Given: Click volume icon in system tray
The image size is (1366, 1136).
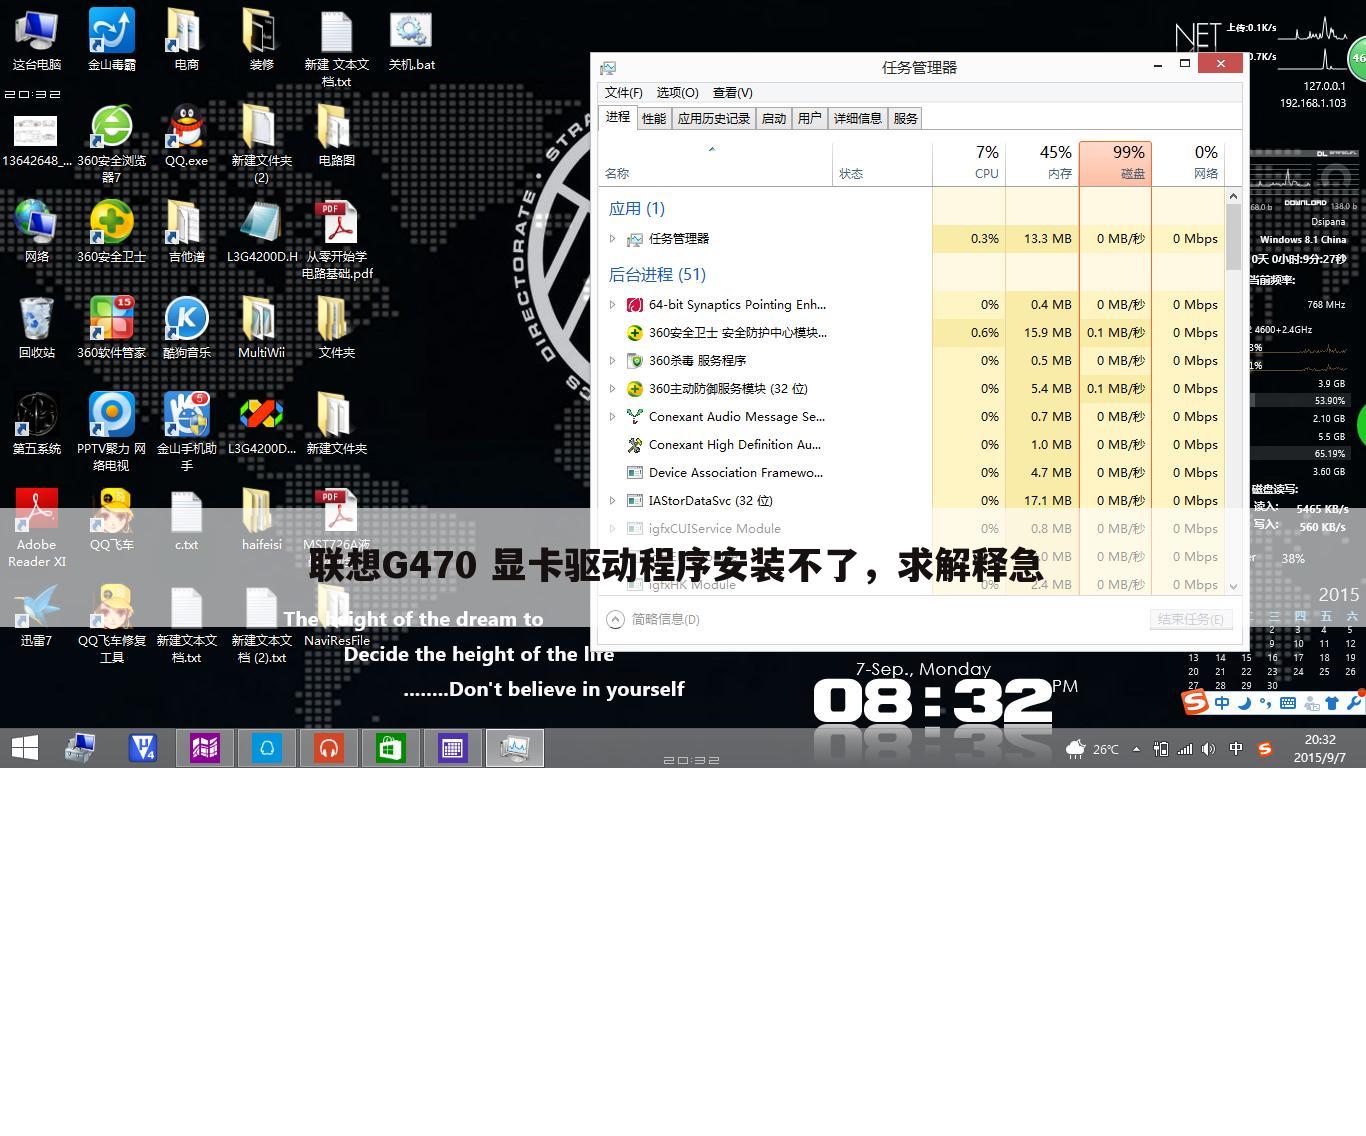Looking at the screenshot, I should coord(1209,749).
